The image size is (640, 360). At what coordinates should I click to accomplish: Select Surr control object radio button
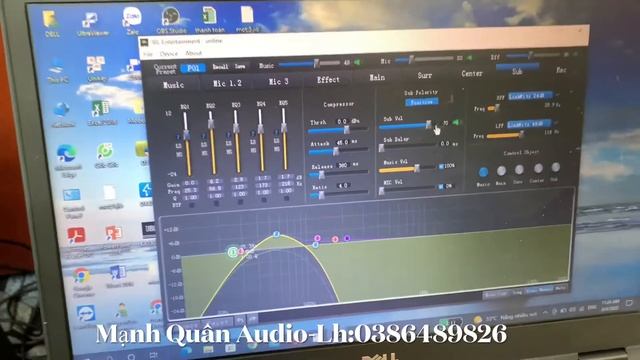pyautogui.click(x=519, y=169)
